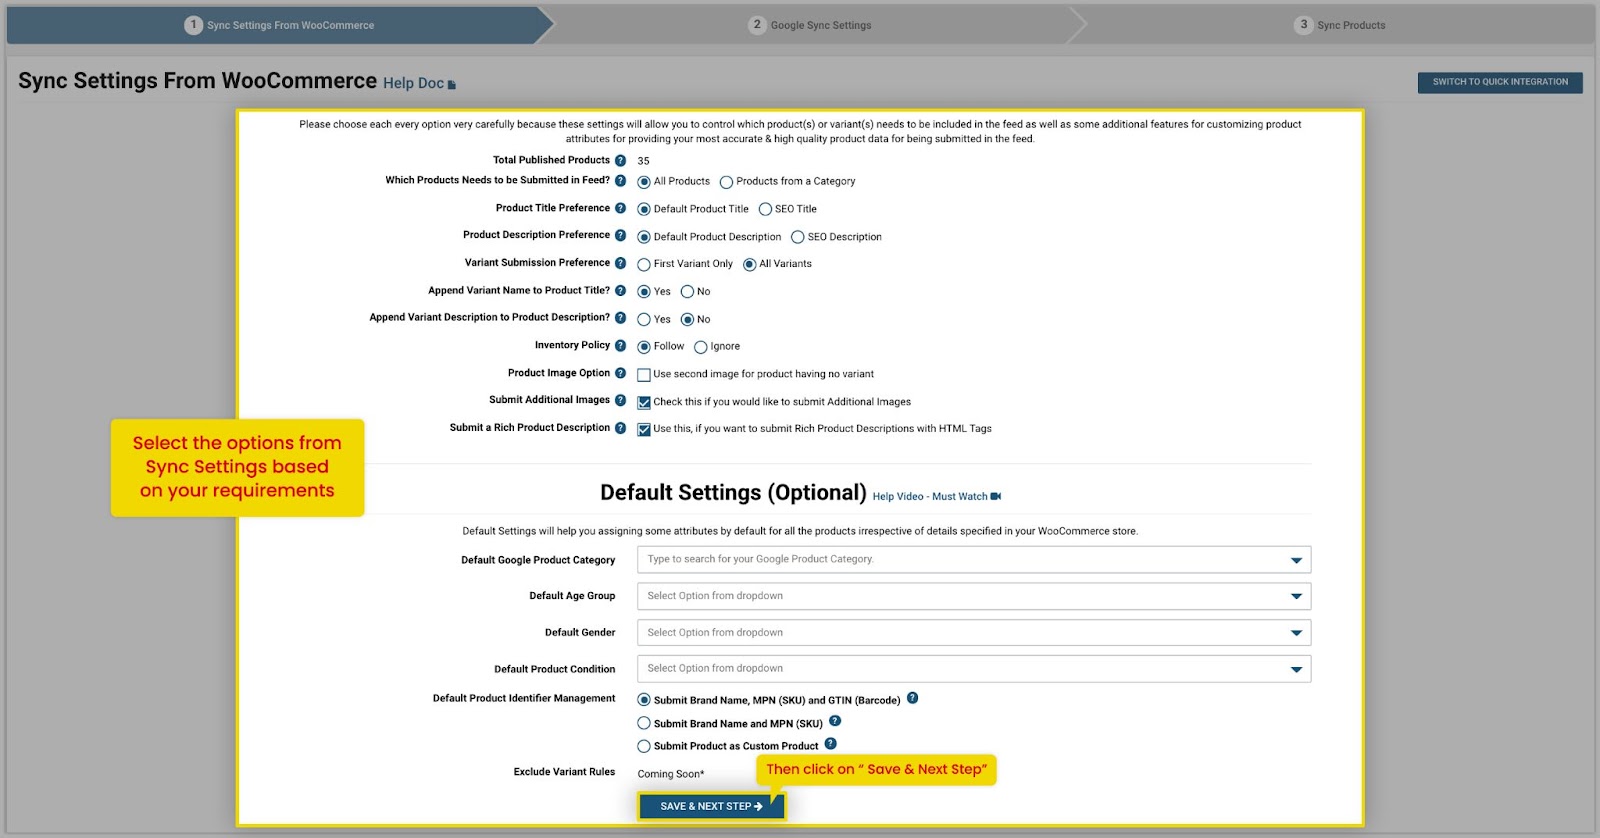Show help for Submit a Rich Product Description

coord(620,428)
